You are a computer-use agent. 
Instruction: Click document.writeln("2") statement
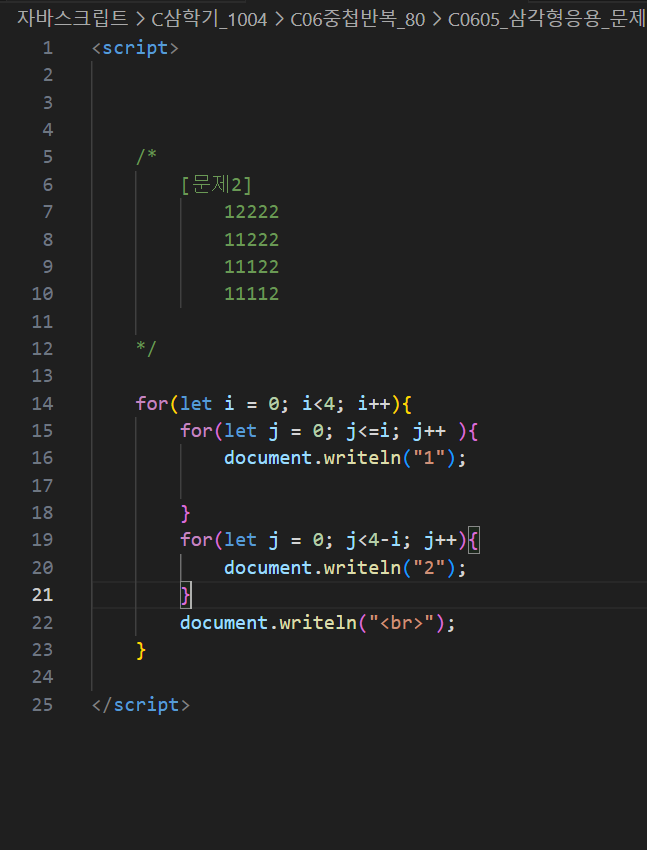click(x=345, y=568)
